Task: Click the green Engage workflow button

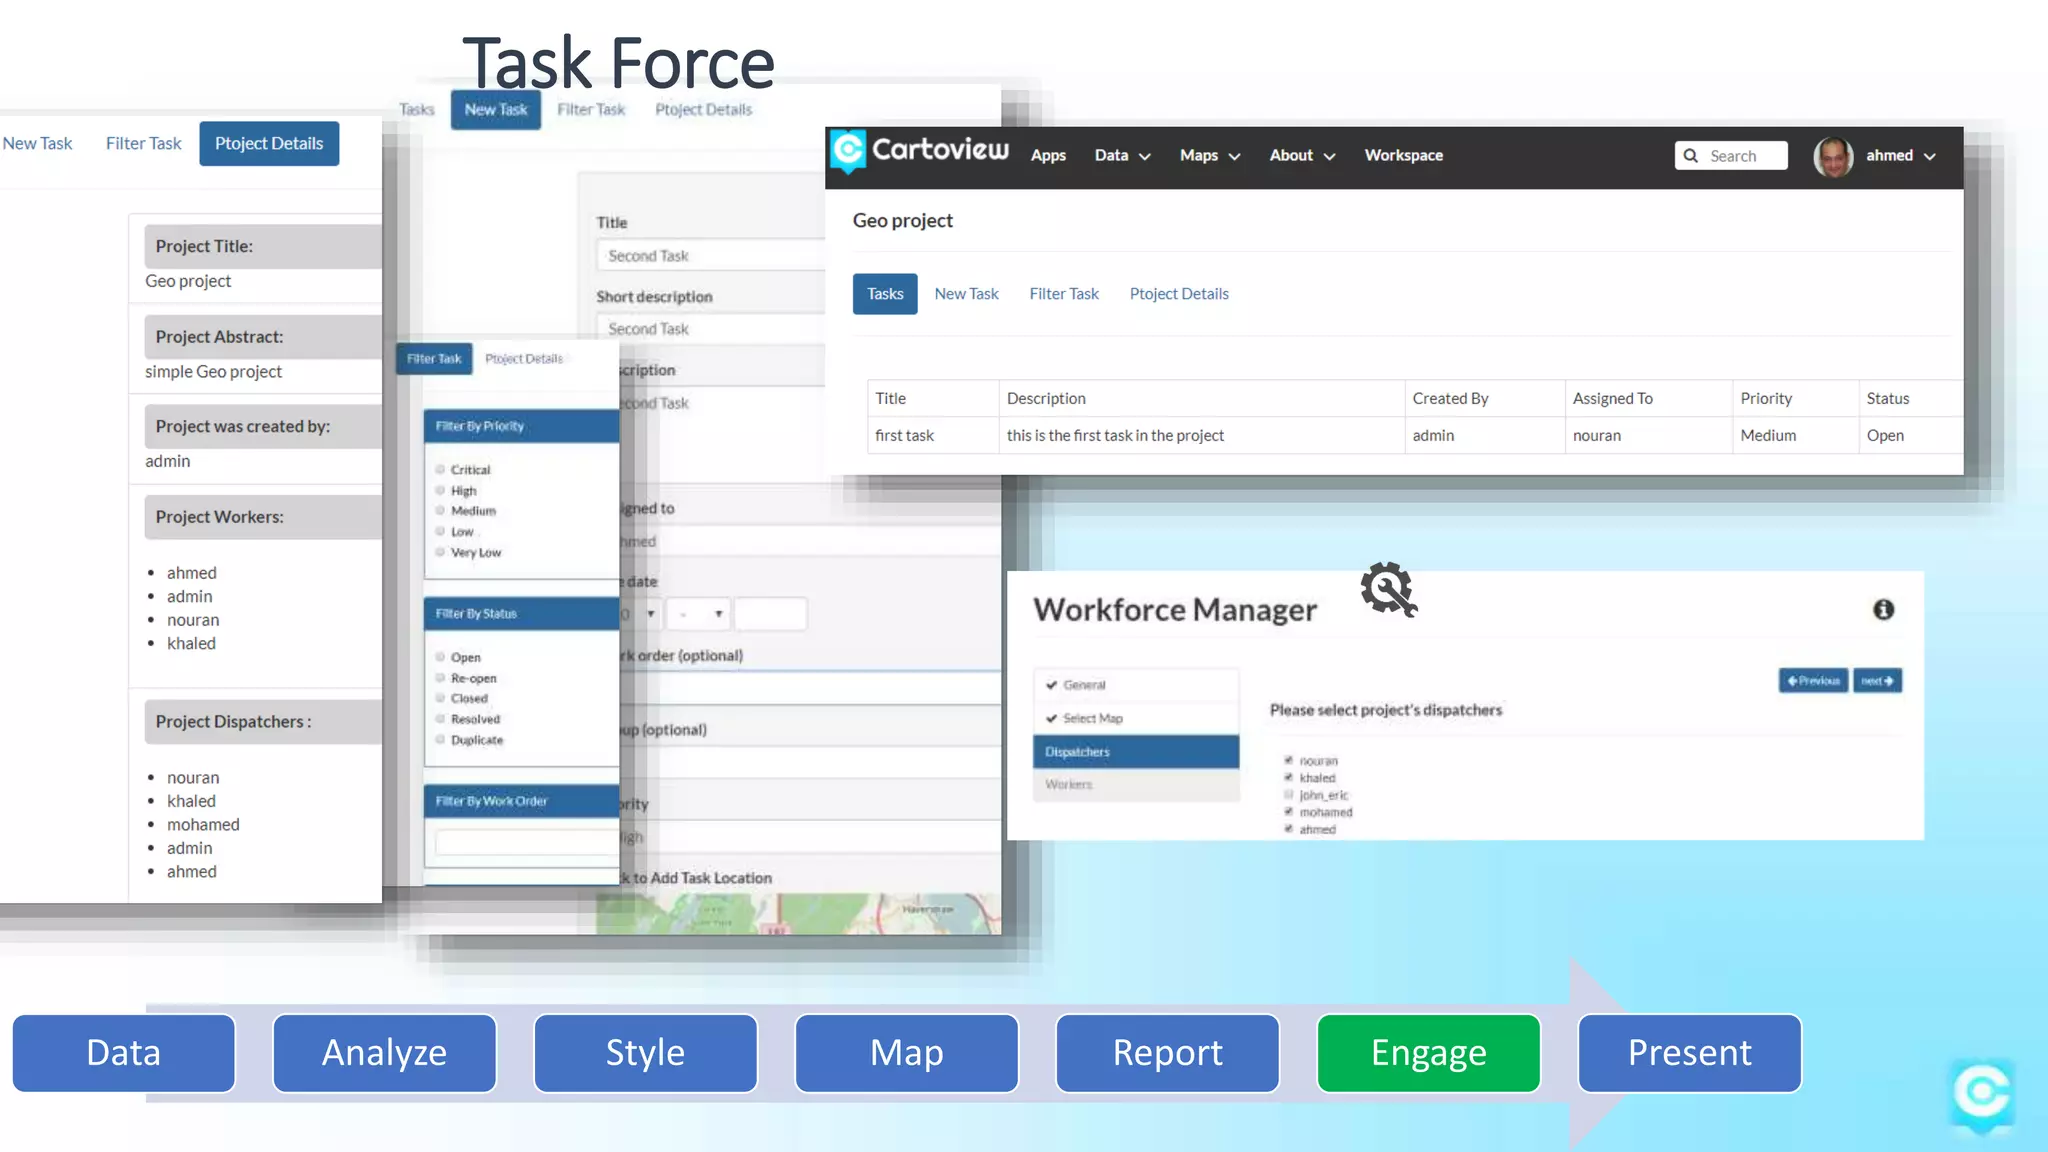Action: coord(1428,1053)
